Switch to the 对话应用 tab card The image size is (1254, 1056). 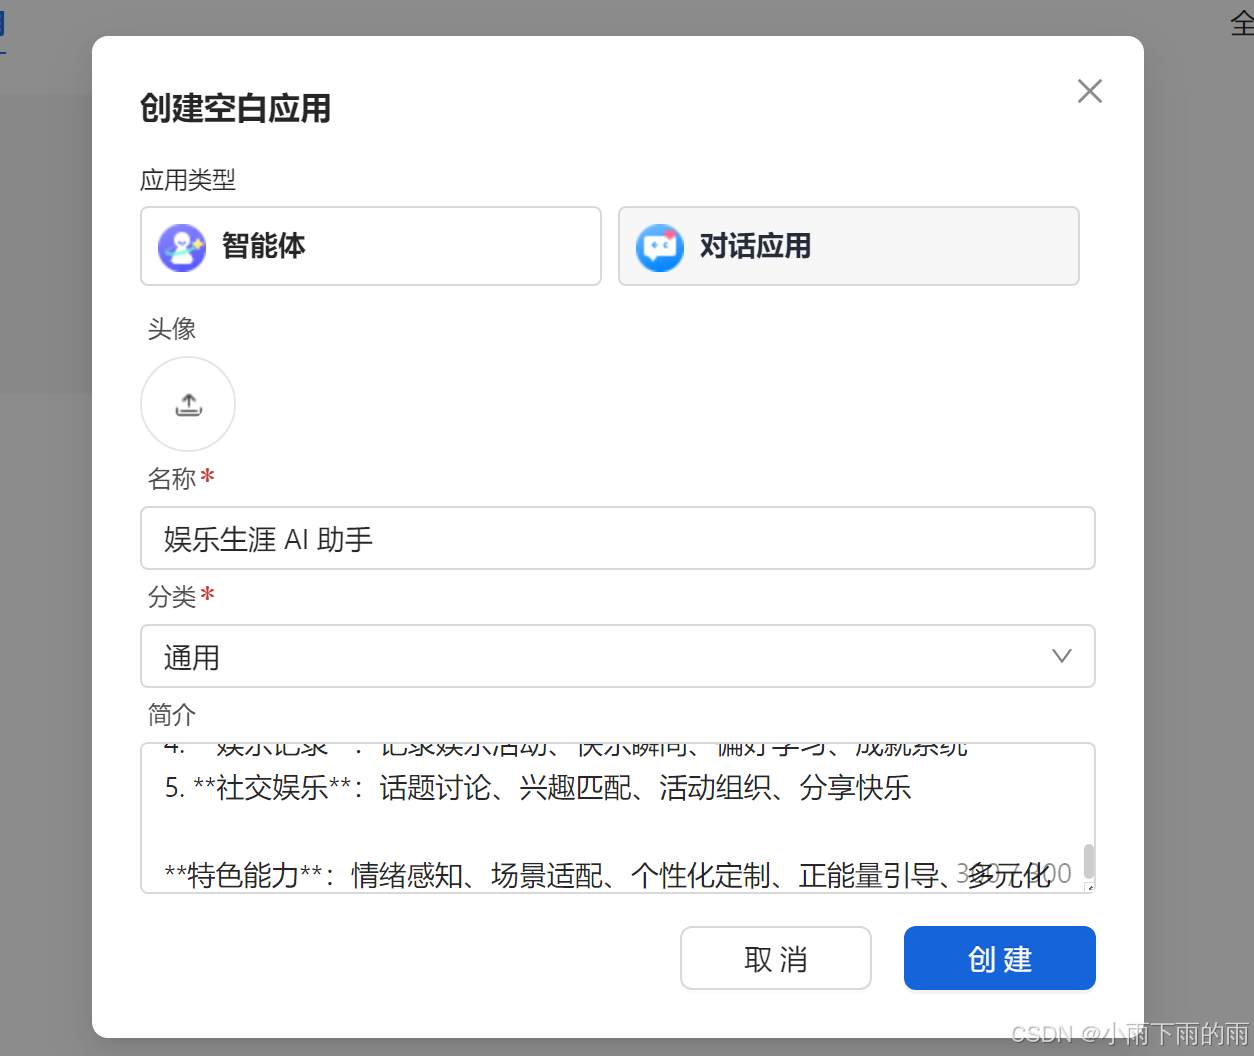pos(848,246)
